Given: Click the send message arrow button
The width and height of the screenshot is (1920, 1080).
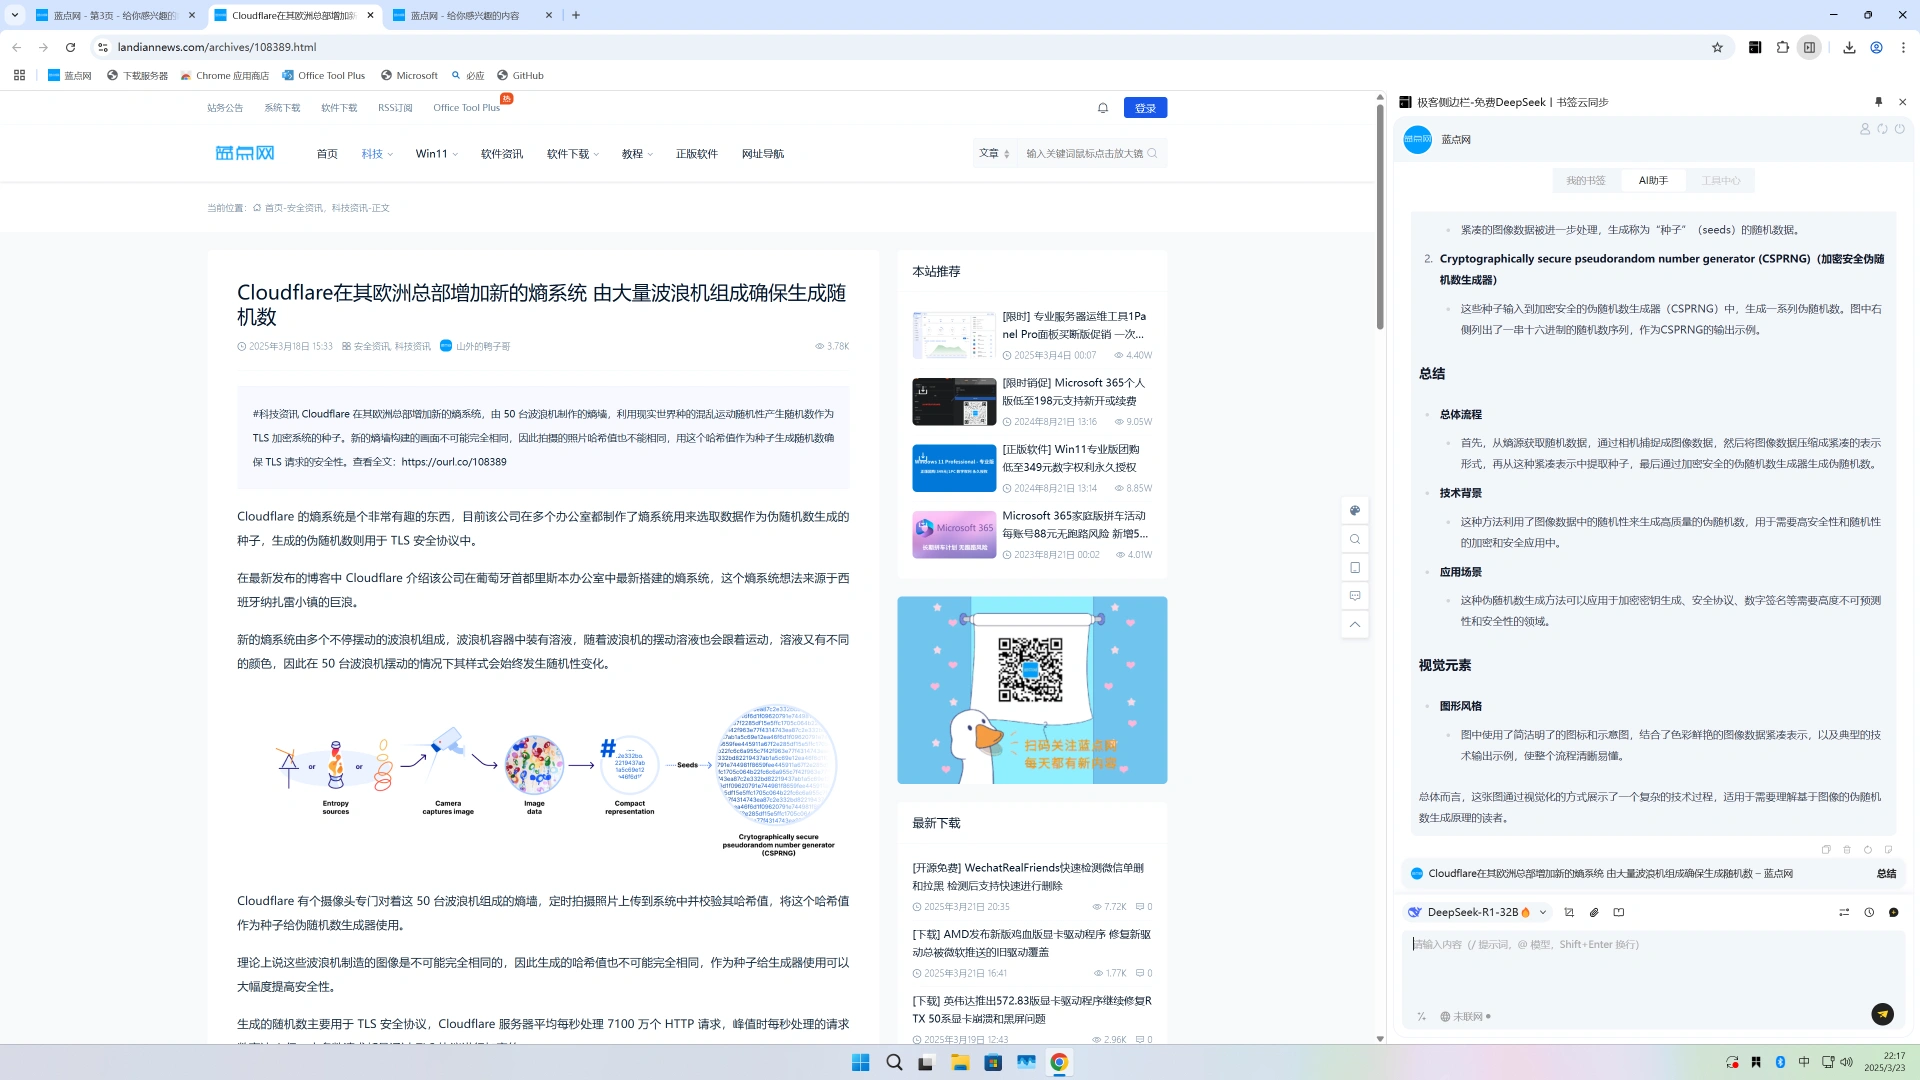Looking at the screenshot, I should click(x=1882, y=1014).
